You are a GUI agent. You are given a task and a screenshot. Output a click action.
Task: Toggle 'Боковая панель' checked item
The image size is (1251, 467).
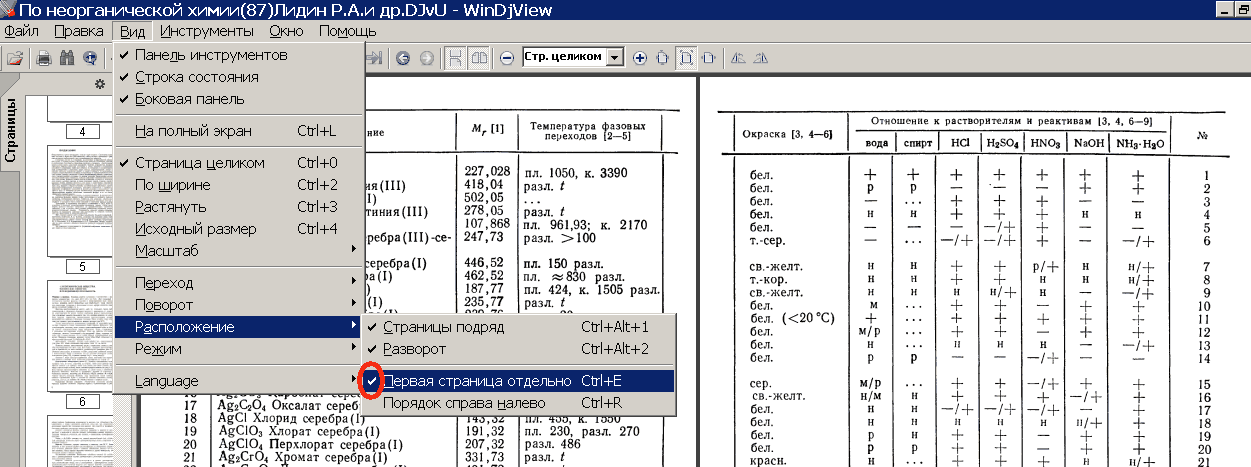coord(189,99)
